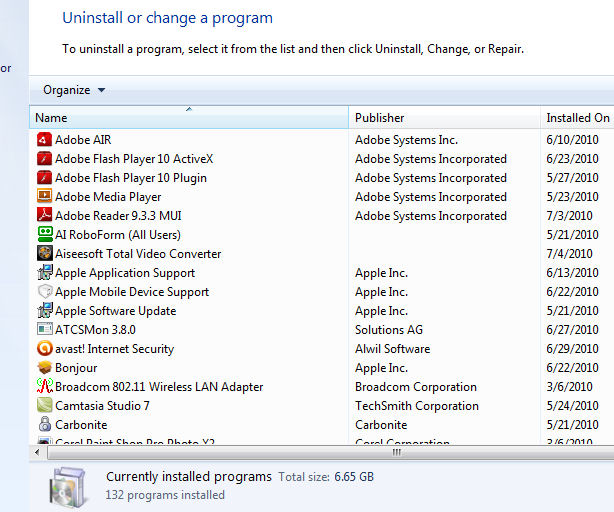Click publisher Broadcom Corporation
The image size is (614, 512).
[416, 387]
